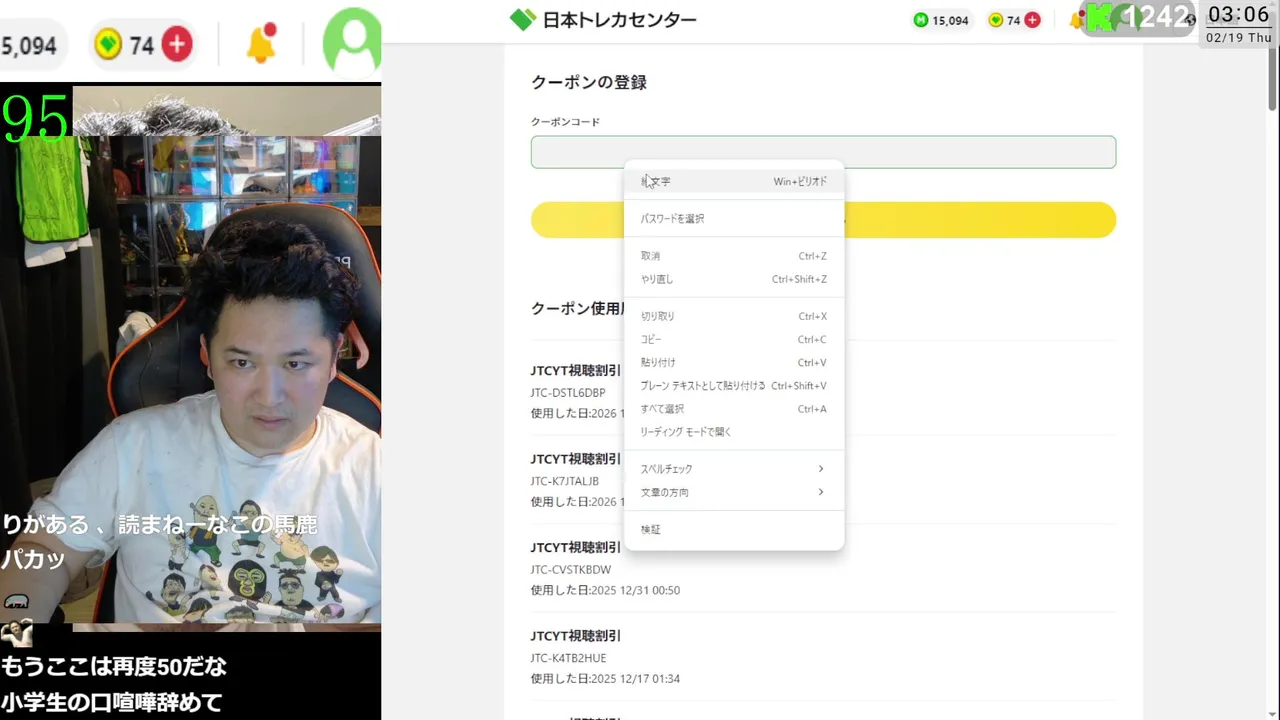The image size is (1280, 720).
Task: Select リーディングモードで開く menu entry
Action: pos(734,431)
